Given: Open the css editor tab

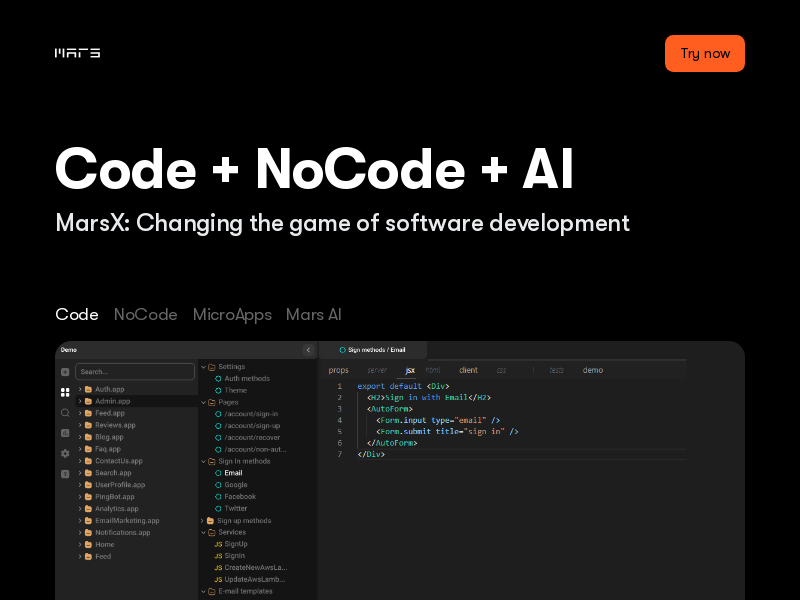Looking at the screenshot, I should 501,370.
